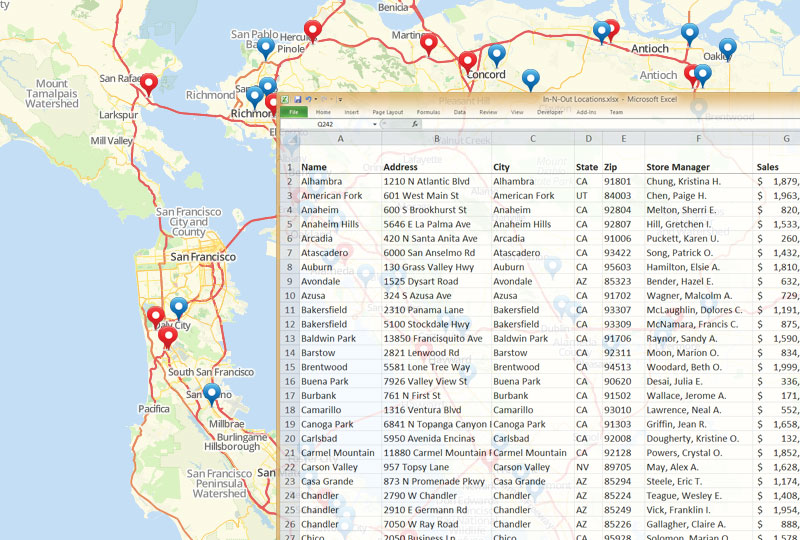The width and height of the screenshot is (800, 540).
Task: Click the Select All corner of the sheet
Action: click(x=289, y=139)
